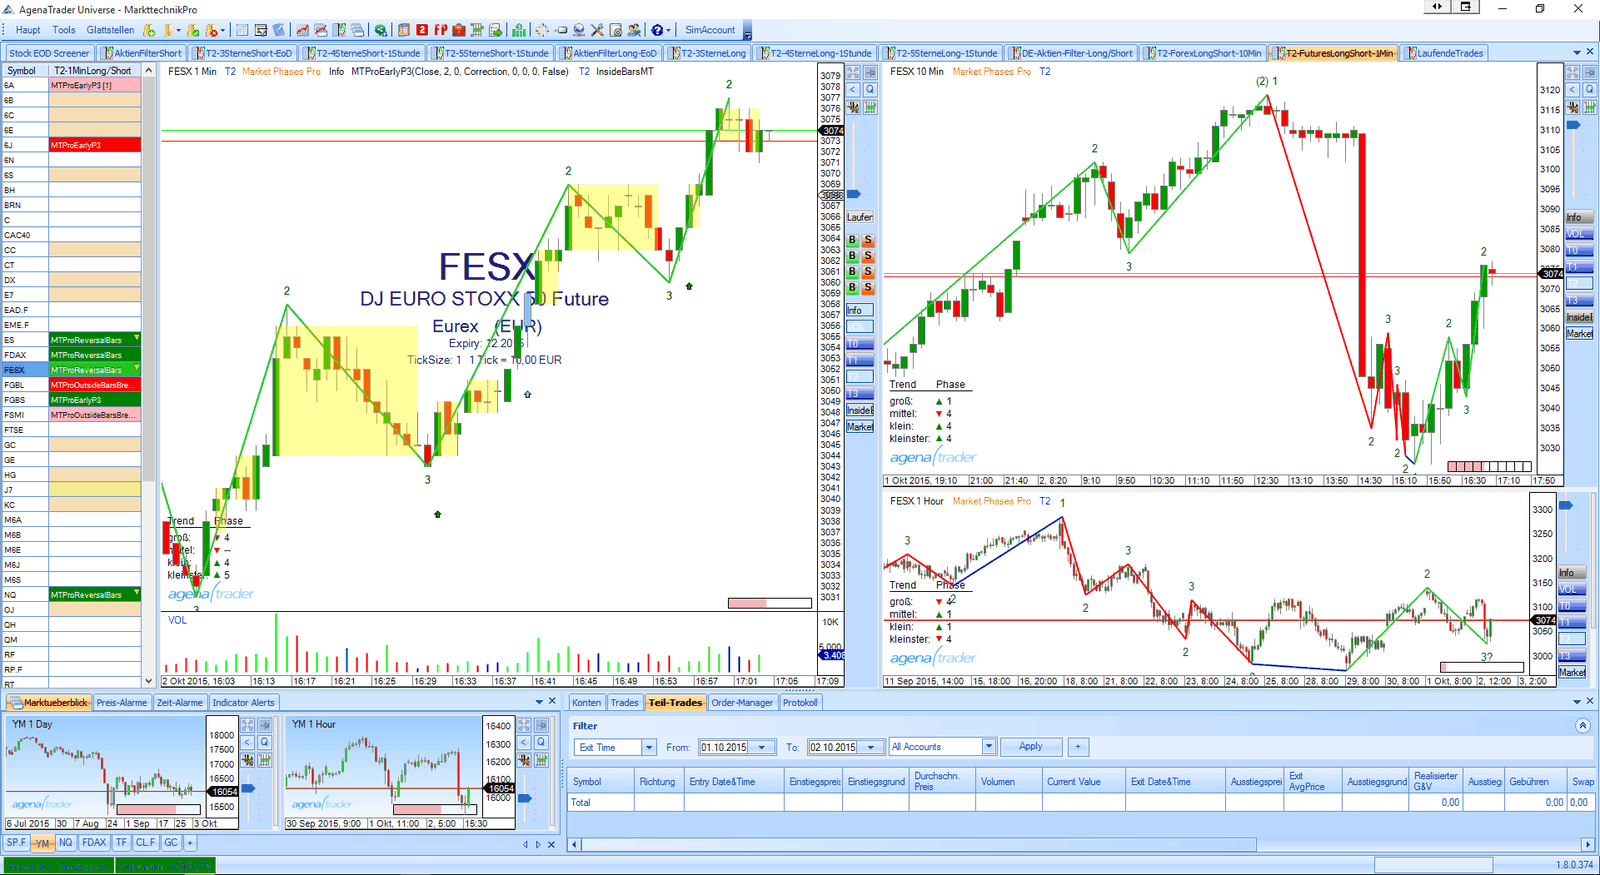Toggle the T0 button on FESX 1 Min chart
Image resolution: width=1600 pixels, height=875 pixels.
[860, 343]
